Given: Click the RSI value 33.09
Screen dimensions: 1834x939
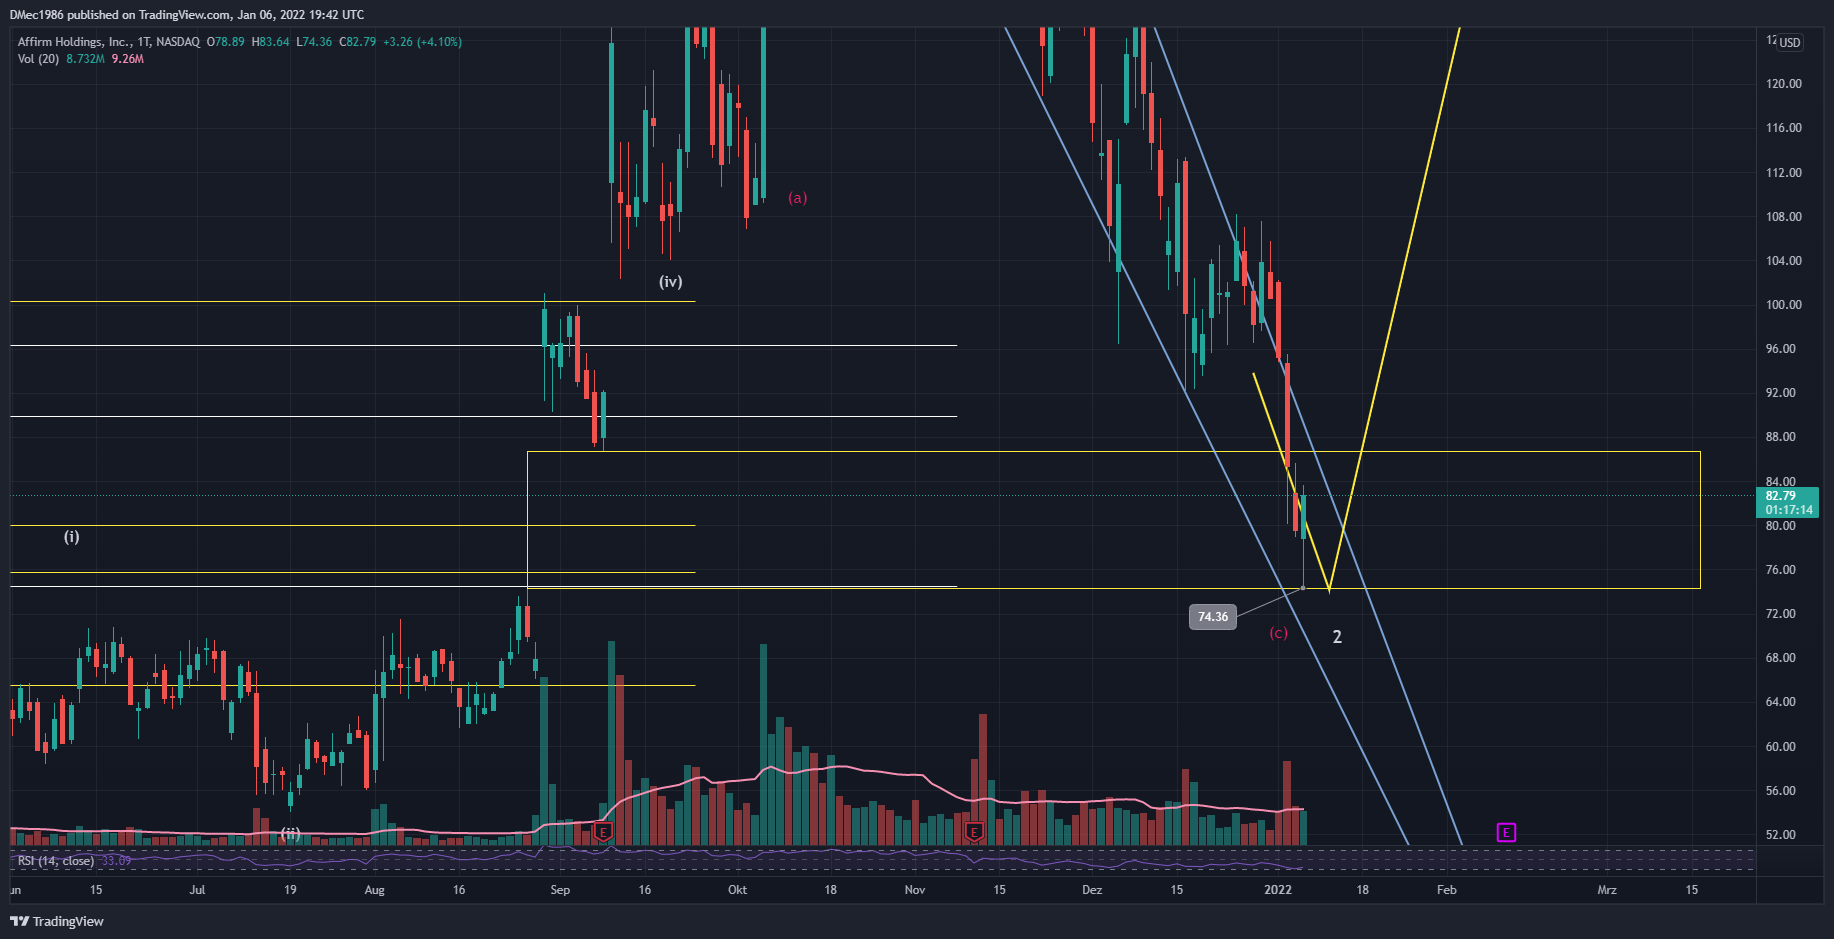Looking at the screenshot, I should coord(116,861).
